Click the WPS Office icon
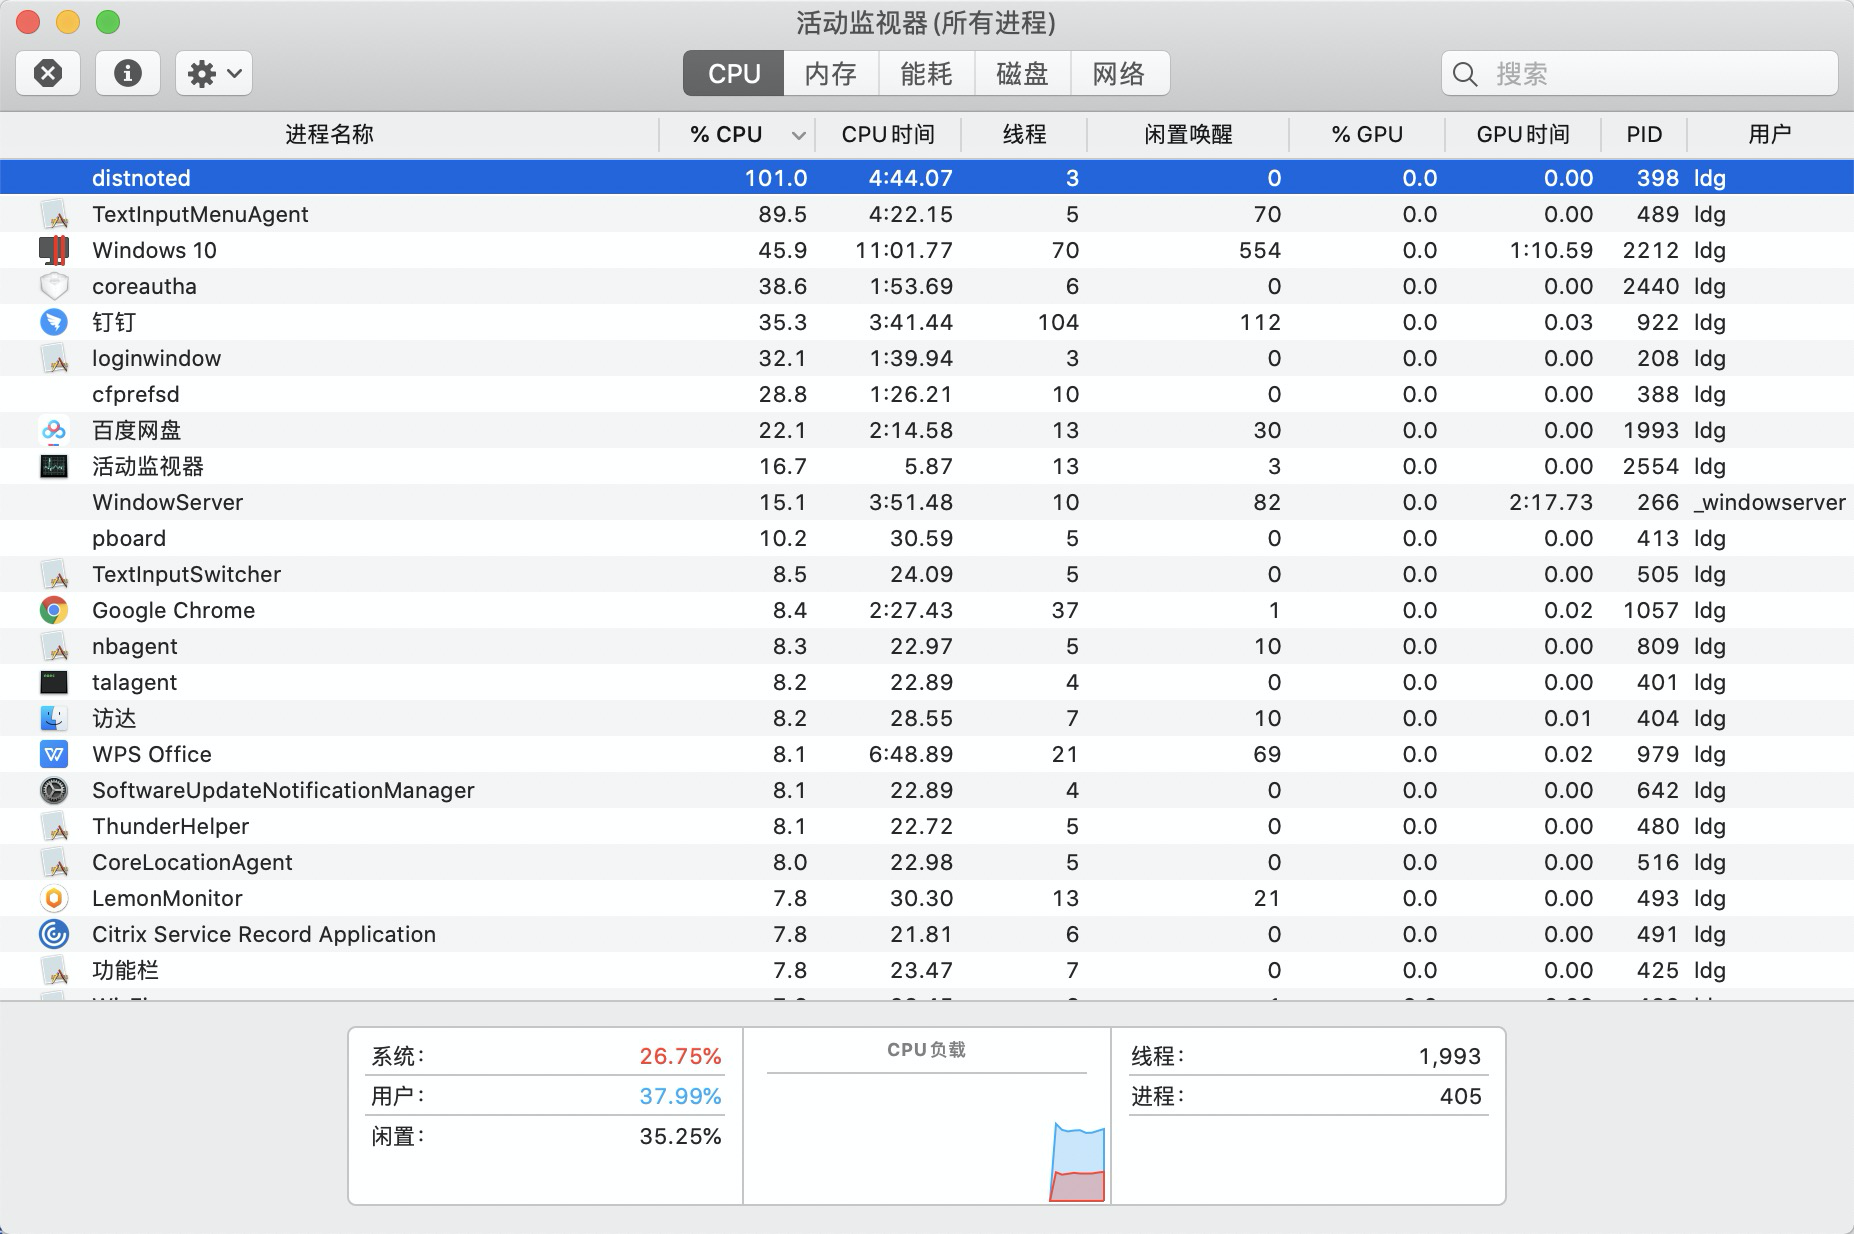The image size is (1854, 1234). click(x=54, y=754)
